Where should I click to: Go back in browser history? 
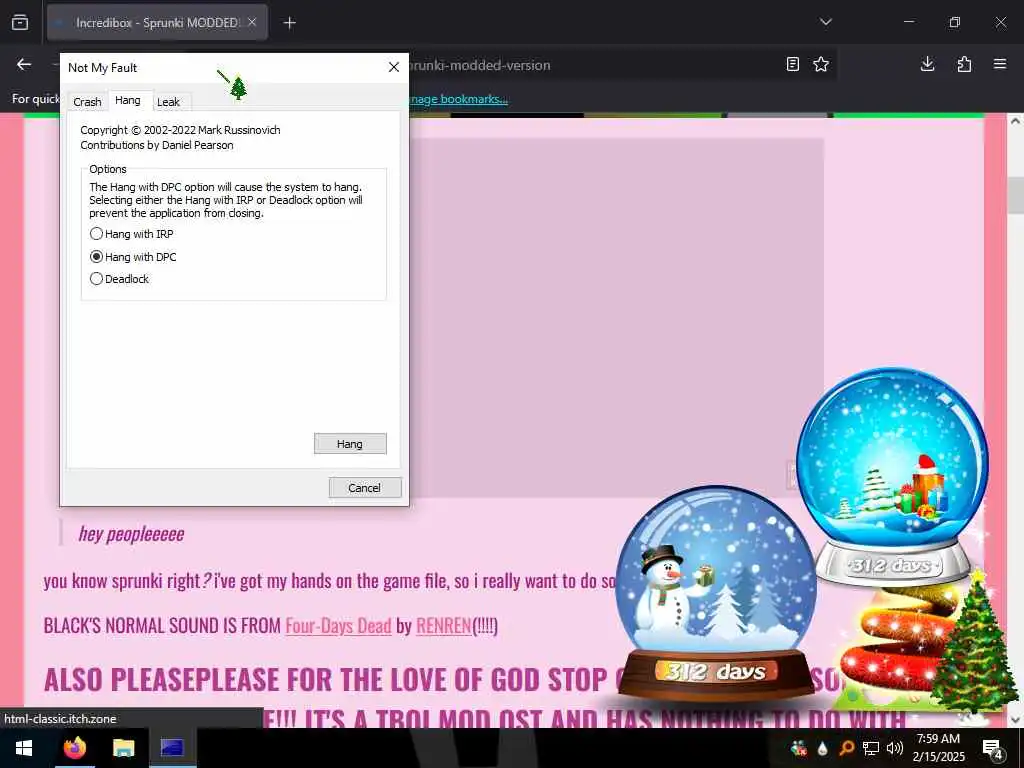coord(24,64)
